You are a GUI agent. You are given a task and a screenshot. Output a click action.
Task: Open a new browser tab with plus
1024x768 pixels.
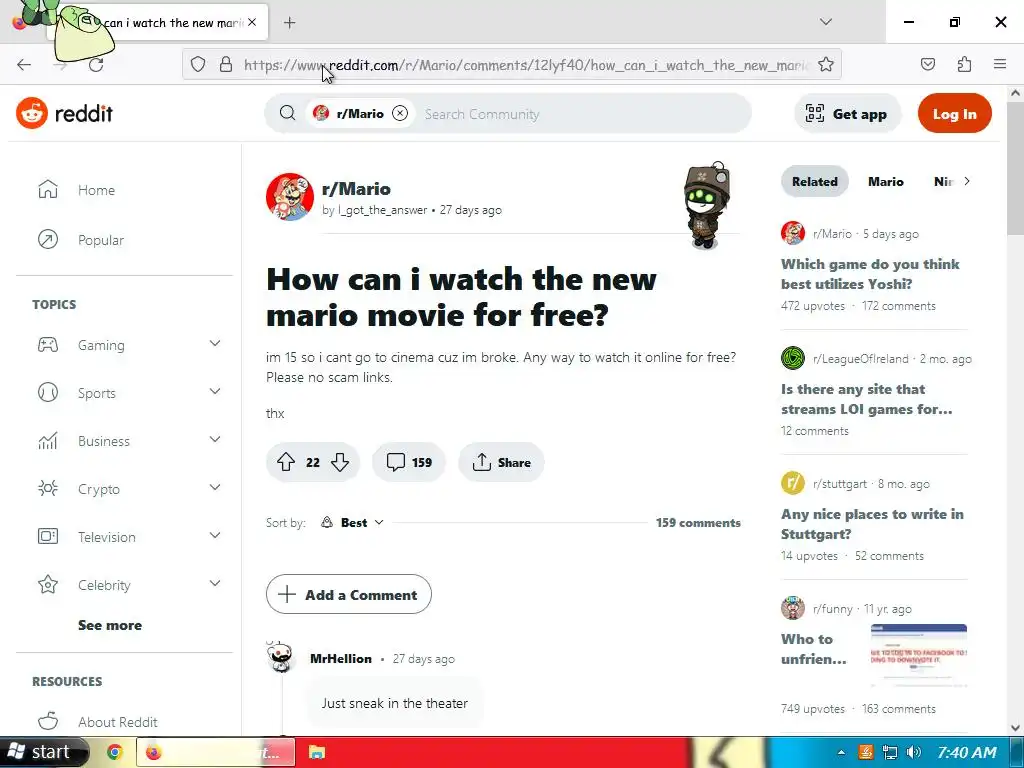click(x=289, y=23)
